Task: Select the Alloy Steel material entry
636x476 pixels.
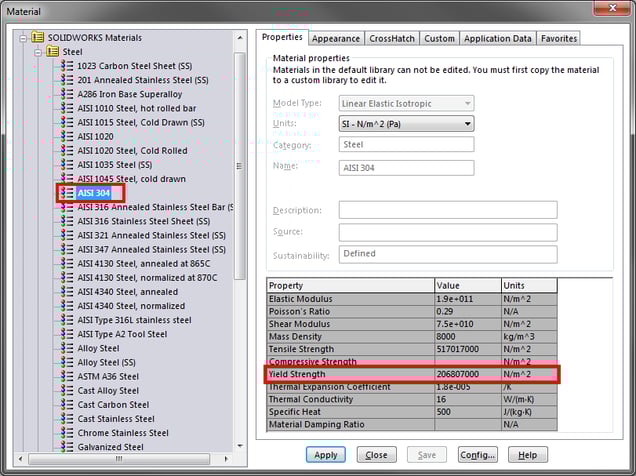Action: point(98,348)
